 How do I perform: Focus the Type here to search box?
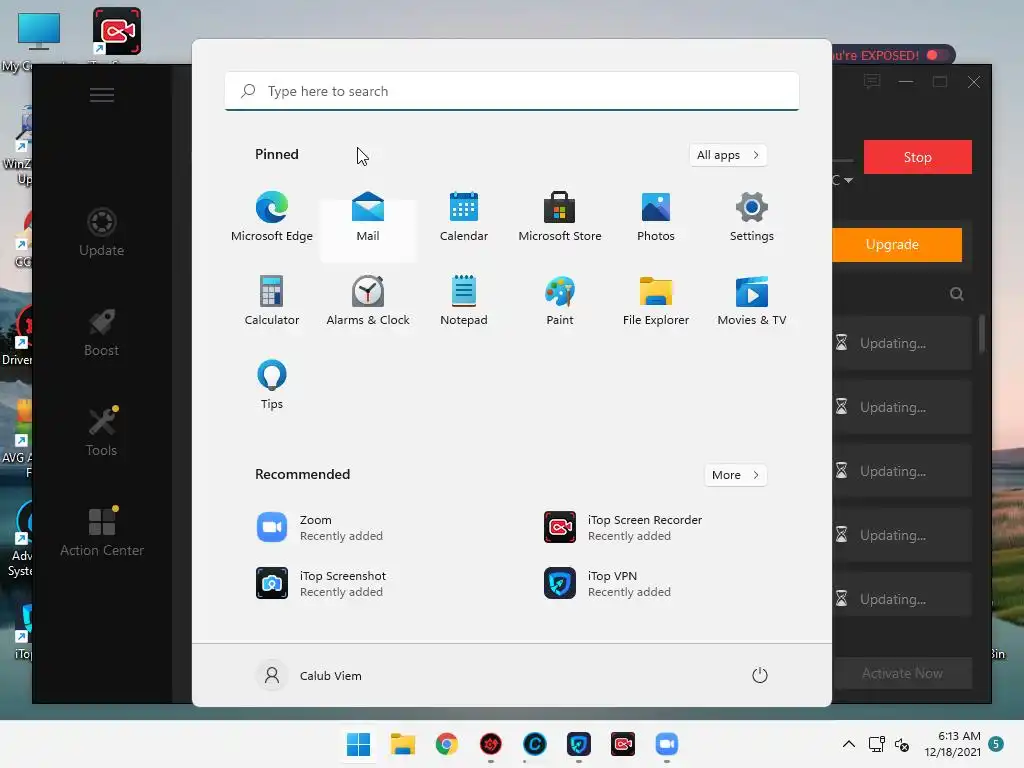[512, 91]
